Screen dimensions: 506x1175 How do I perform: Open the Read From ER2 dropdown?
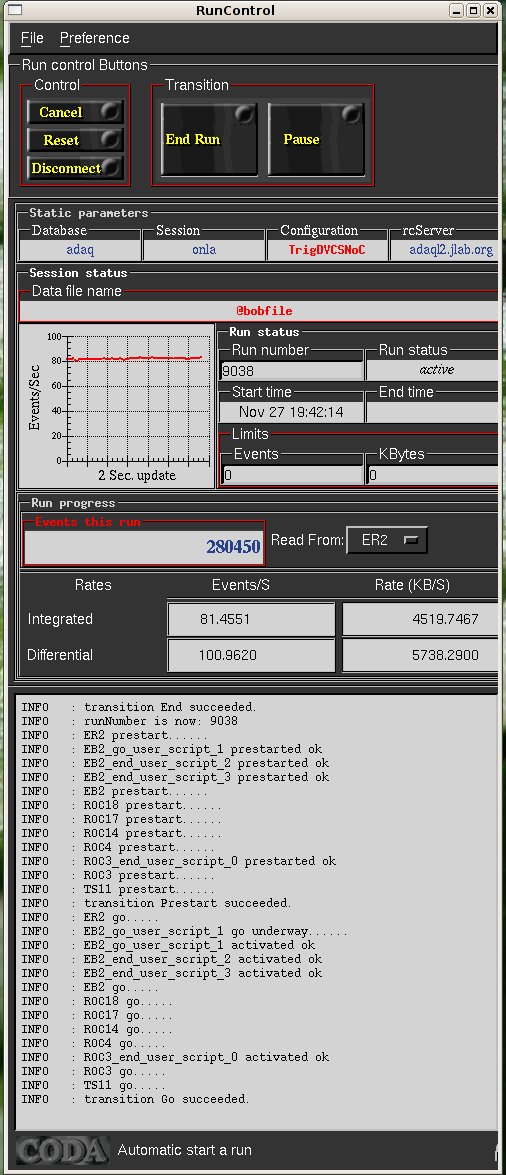[x=387, y=540]
